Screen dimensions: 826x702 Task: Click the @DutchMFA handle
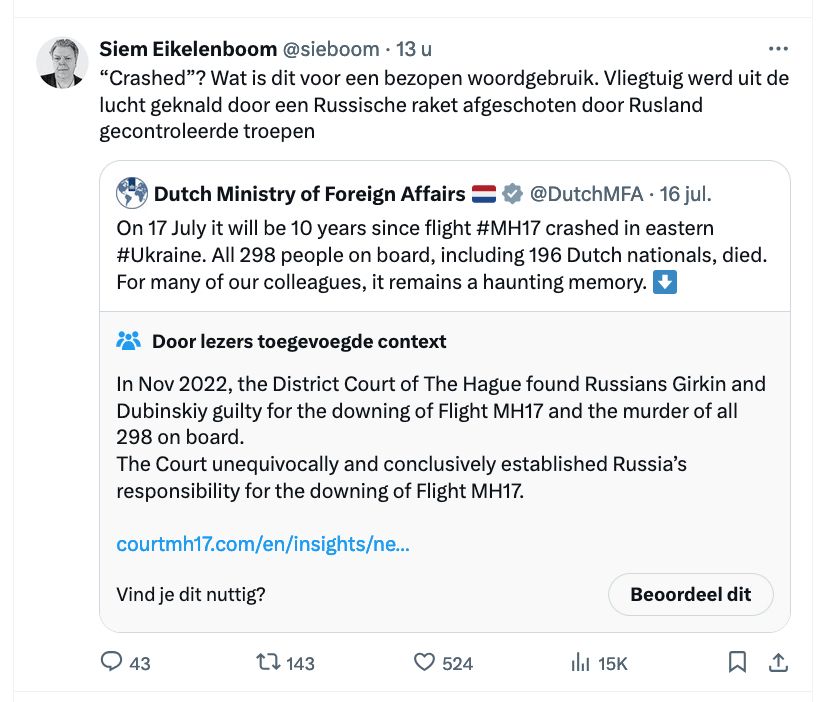pyautogui.click(x=583, y=192)
